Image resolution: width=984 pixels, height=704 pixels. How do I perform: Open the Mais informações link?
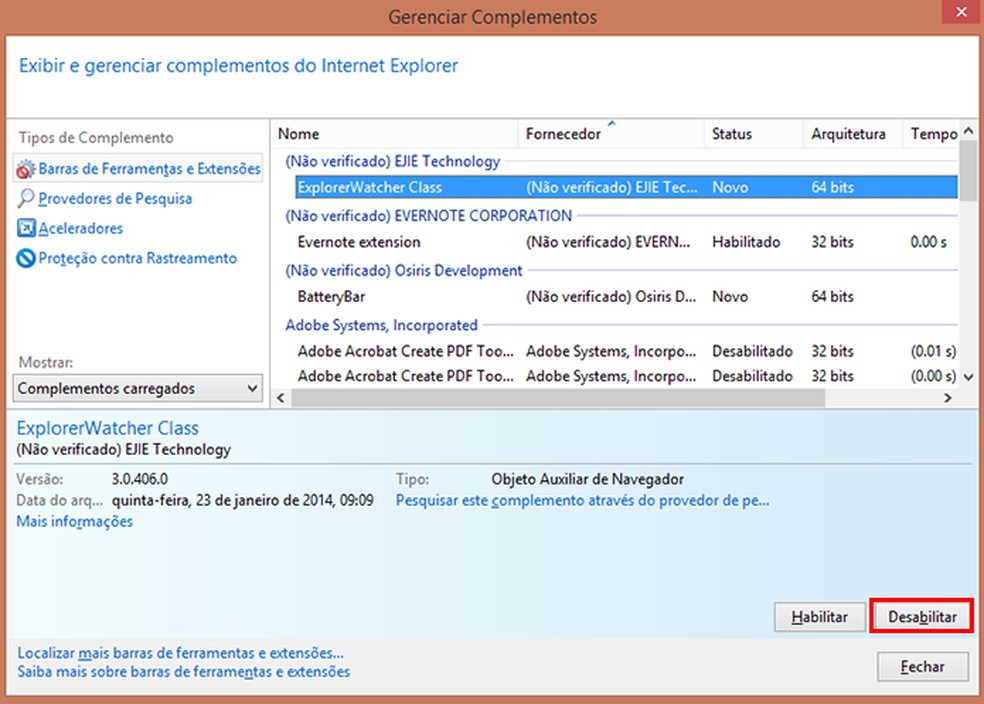click(x=74, y=521)
